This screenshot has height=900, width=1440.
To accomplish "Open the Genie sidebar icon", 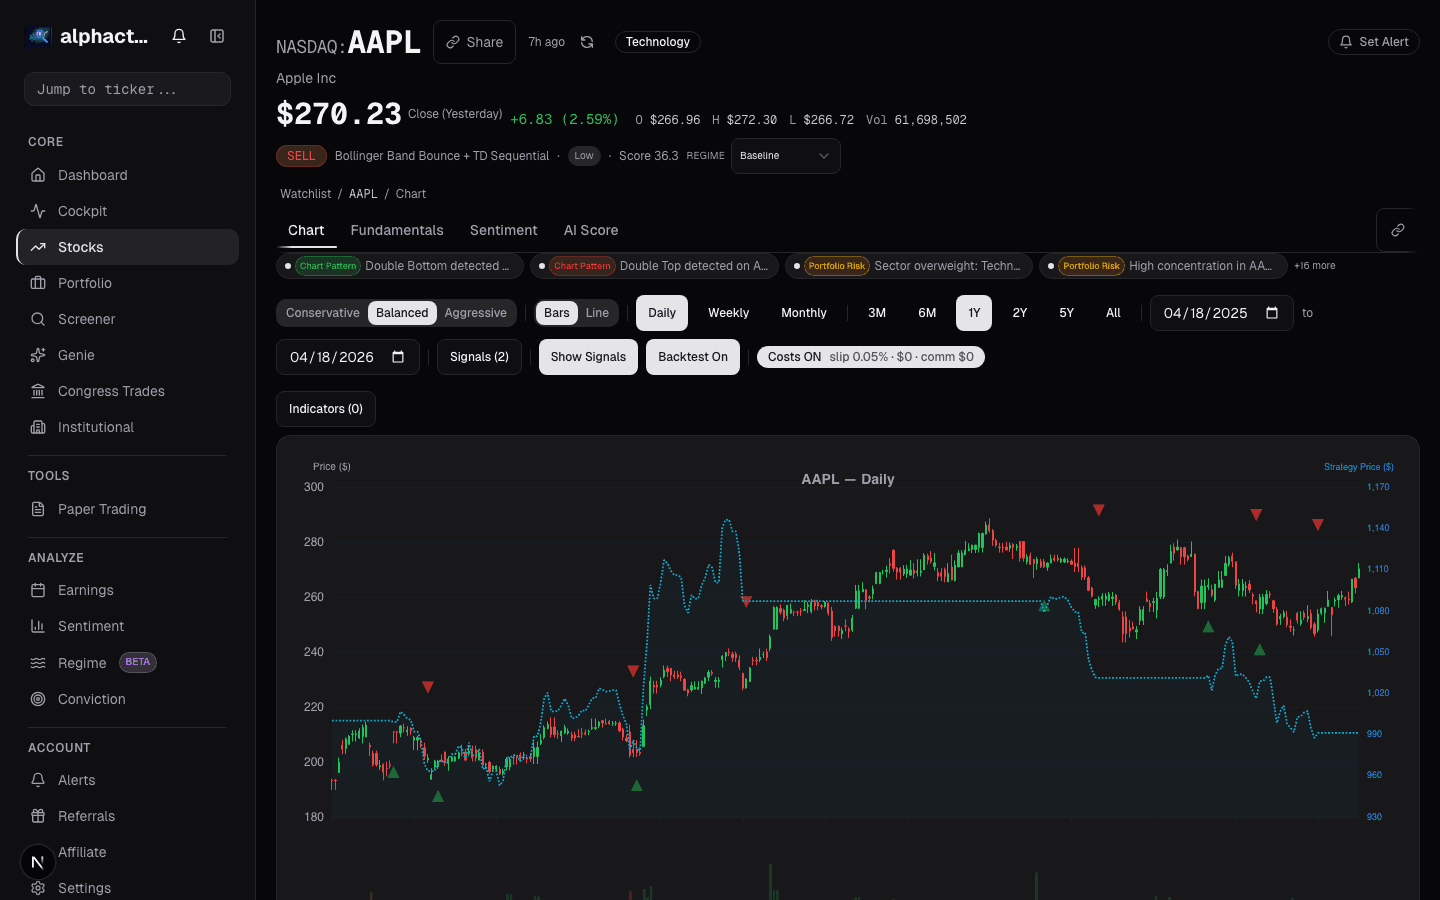I will pos(40,355).
